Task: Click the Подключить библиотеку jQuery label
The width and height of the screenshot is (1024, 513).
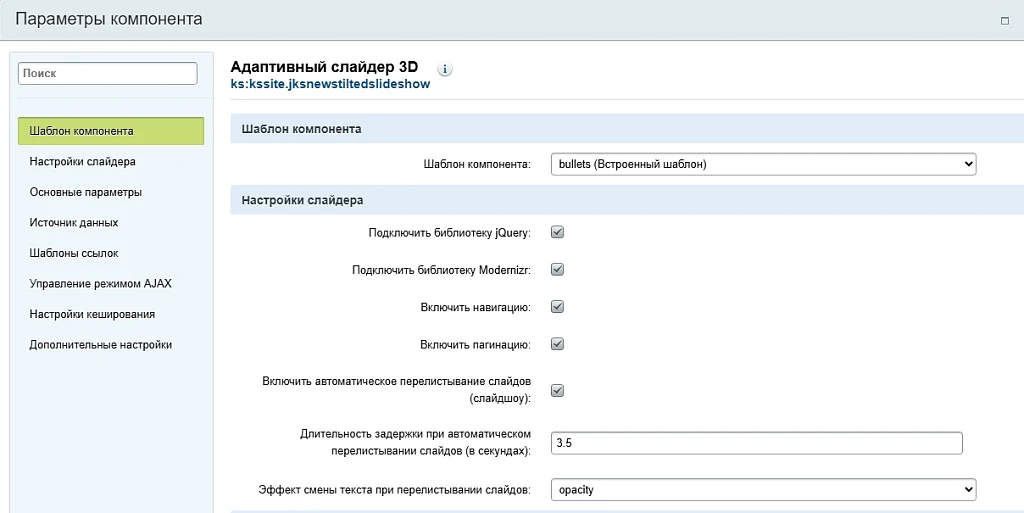Action: [x=449, y=232]
